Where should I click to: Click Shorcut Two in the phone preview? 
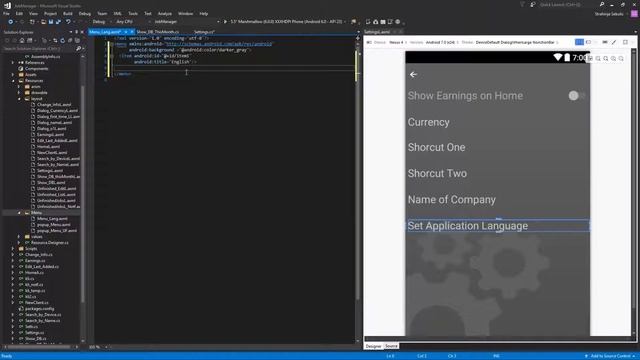(x=437, y=173)
